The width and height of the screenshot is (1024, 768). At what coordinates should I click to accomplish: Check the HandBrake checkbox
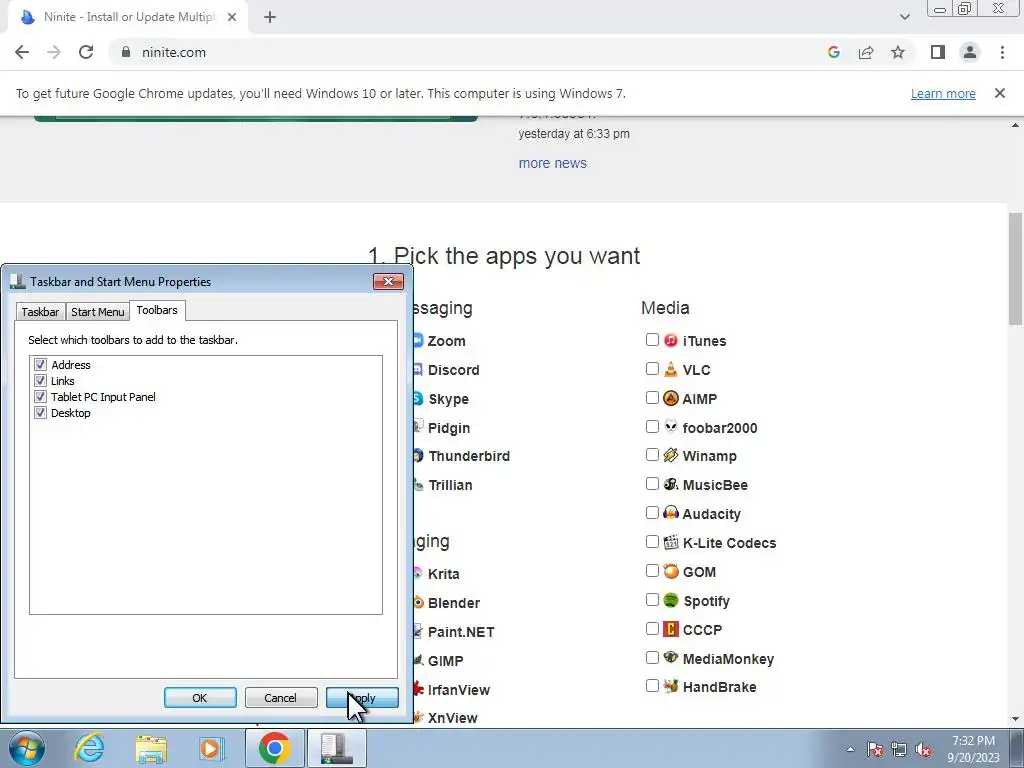(652, 685)
